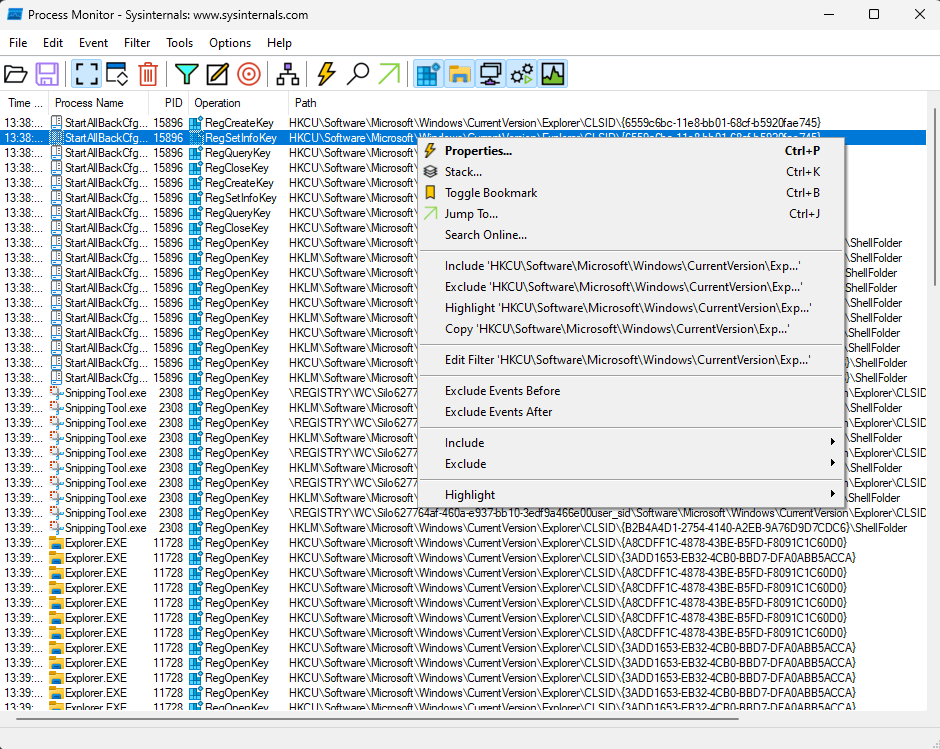Click Exclude 'HKCU\Software...' menu entry
The height and width of the screenshot is (749, 940).
[631, 287]
